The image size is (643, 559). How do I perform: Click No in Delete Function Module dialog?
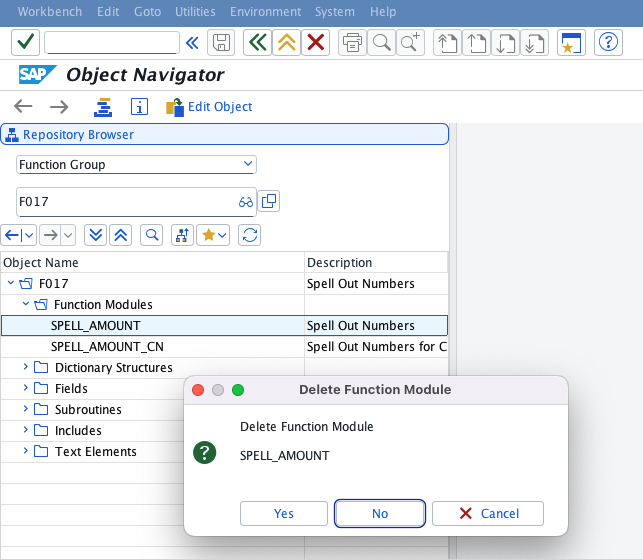coord(380,513)
